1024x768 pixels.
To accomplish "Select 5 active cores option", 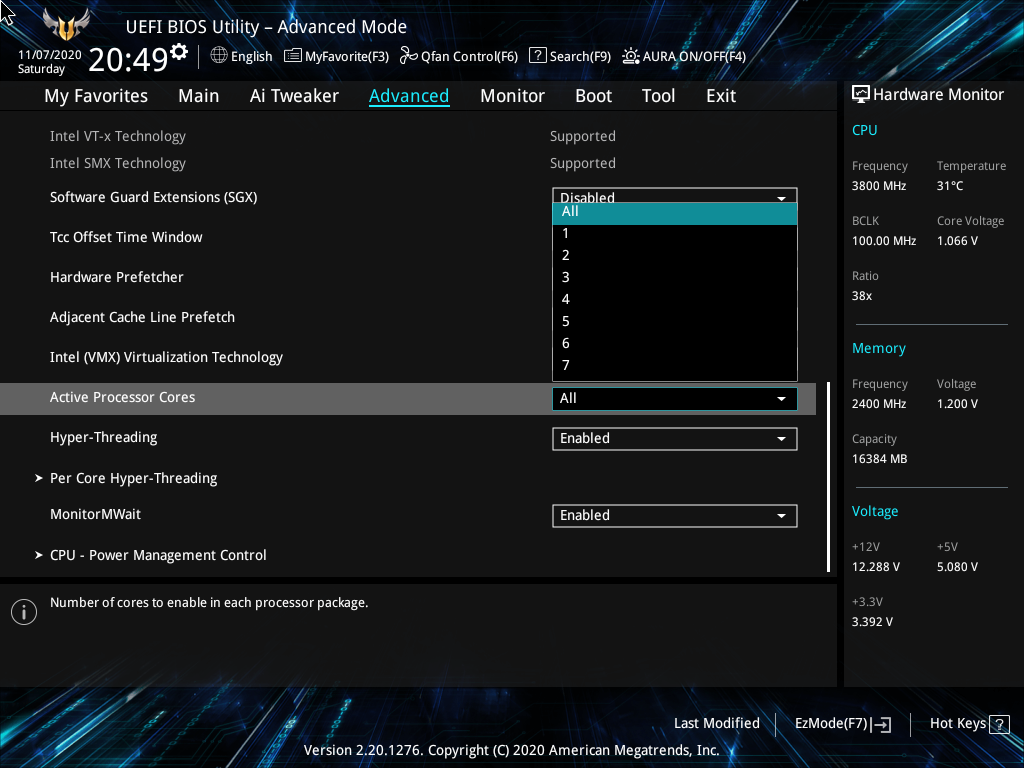I will pyautogui.click(x=675, y=322).
